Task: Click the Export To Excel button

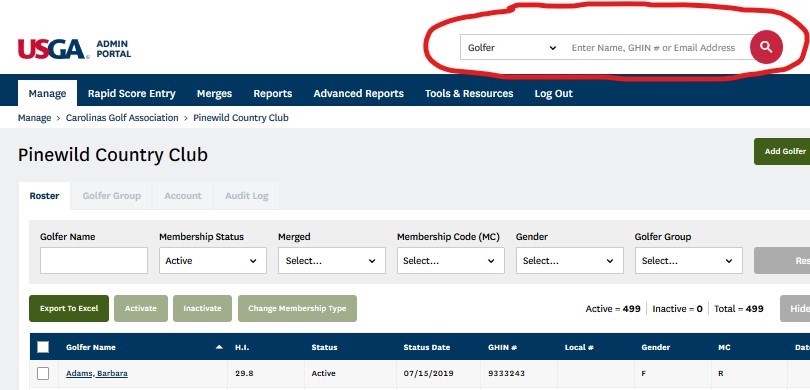Action: pyautogui.click(x=69, y=308)
